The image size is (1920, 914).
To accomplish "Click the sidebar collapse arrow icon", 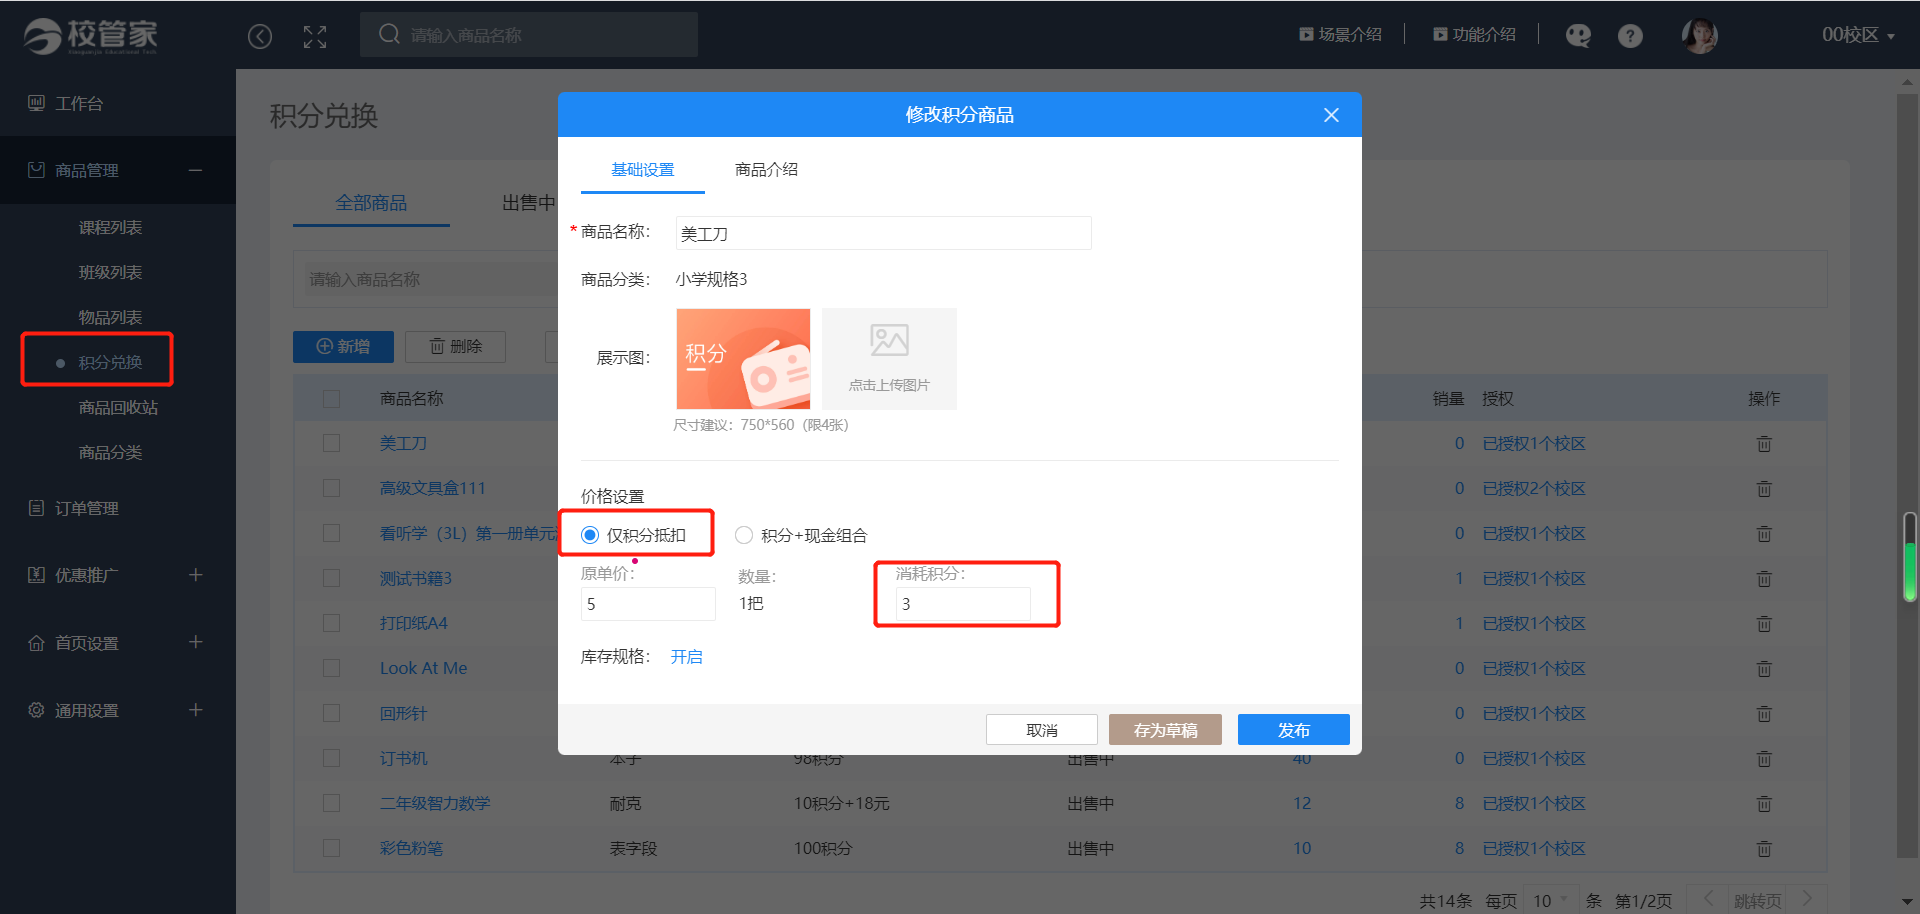I will [260, 37].
